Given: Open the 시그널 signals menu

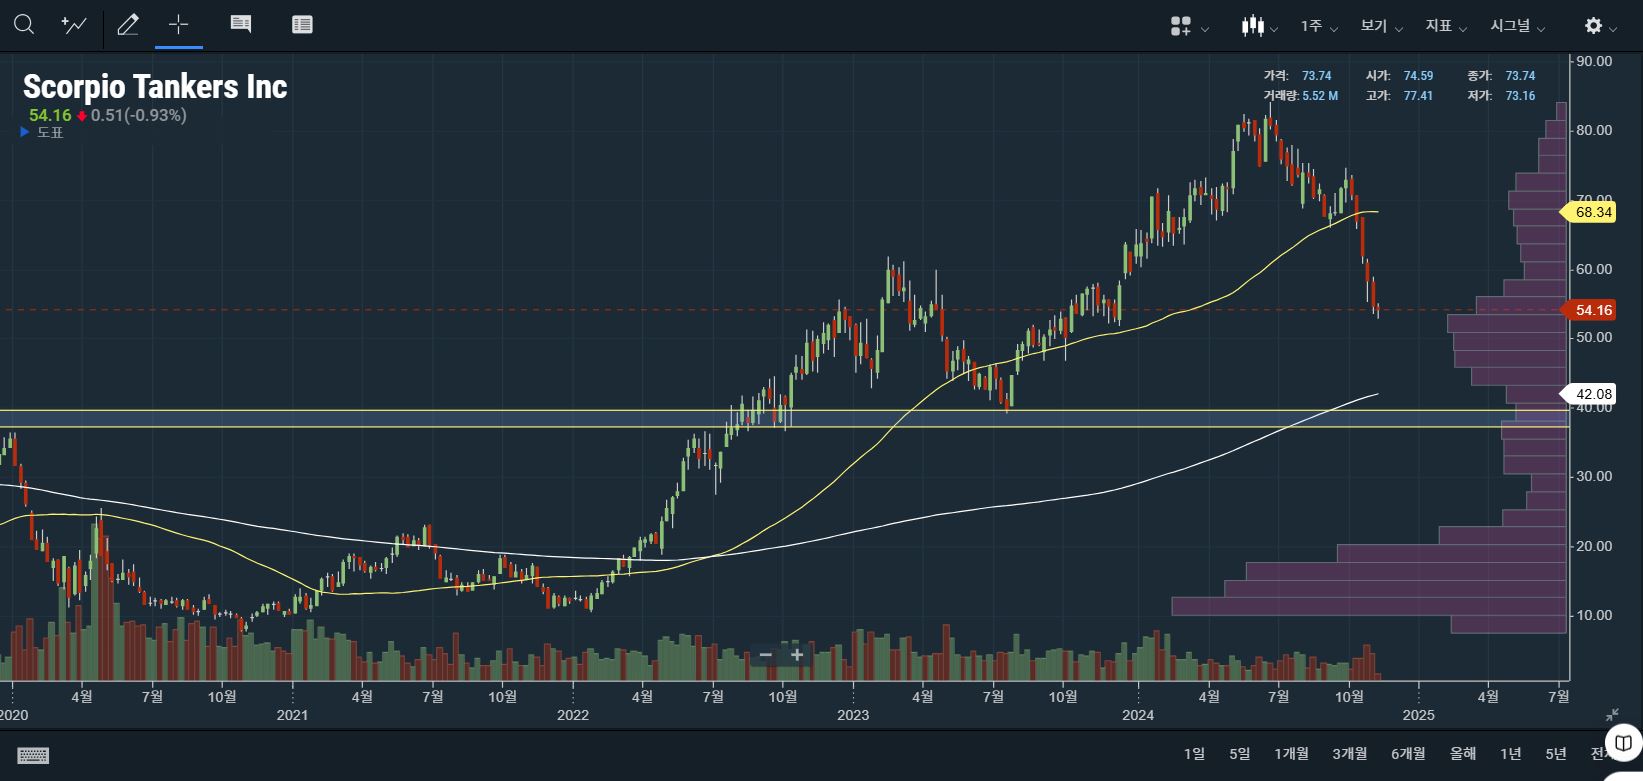Looking at the screenshot, I should (x=1516, y=27).
